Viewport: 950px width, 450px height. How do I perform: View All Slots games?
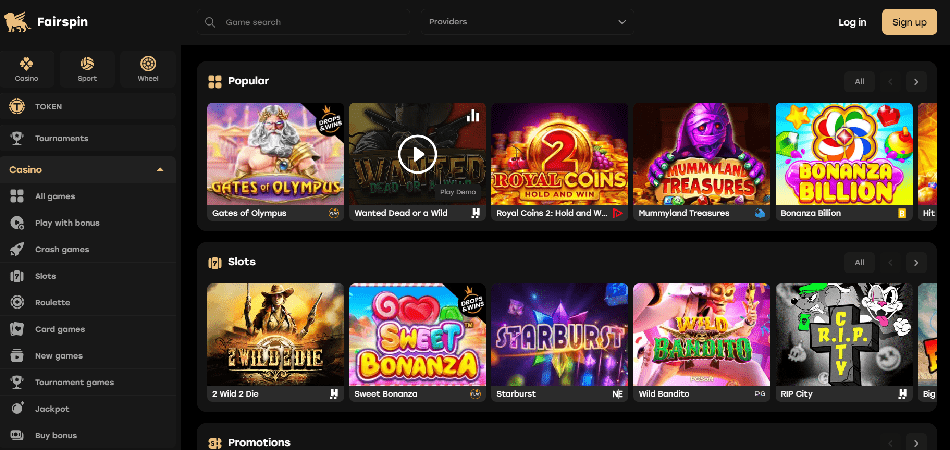(x=859, y=262)
